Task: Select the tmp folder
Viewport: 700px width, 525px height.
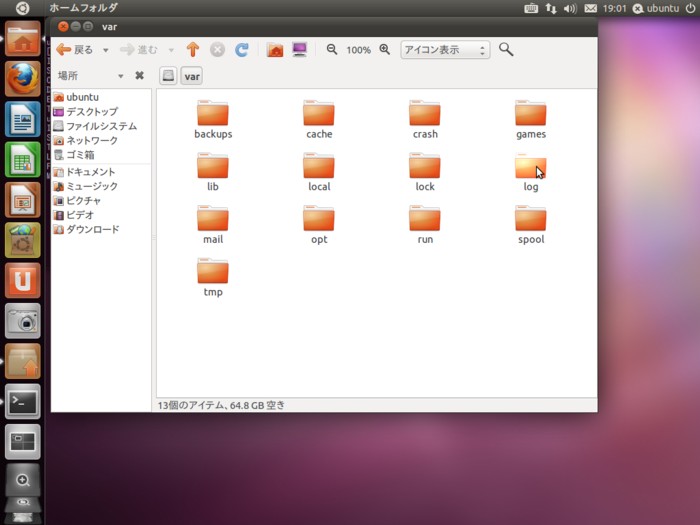Action: coord(213,277)
